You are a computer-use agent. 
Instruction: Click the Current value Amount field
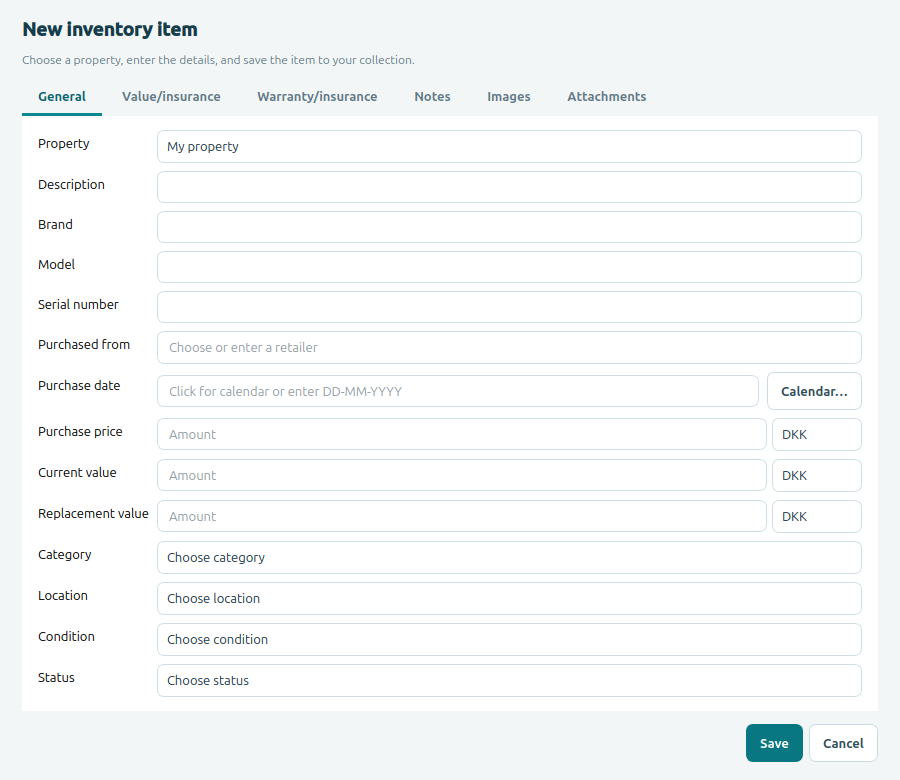point(461,475)
